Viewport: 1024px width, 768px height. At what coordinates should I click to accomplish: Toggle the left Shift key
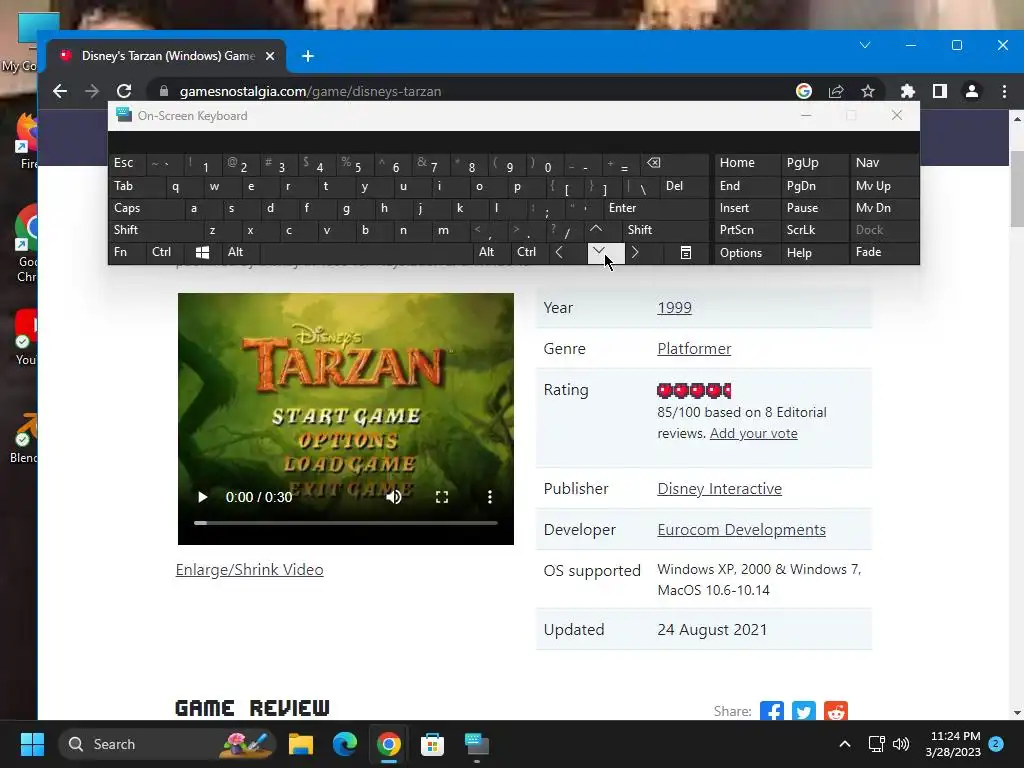(x=155, y=230)
